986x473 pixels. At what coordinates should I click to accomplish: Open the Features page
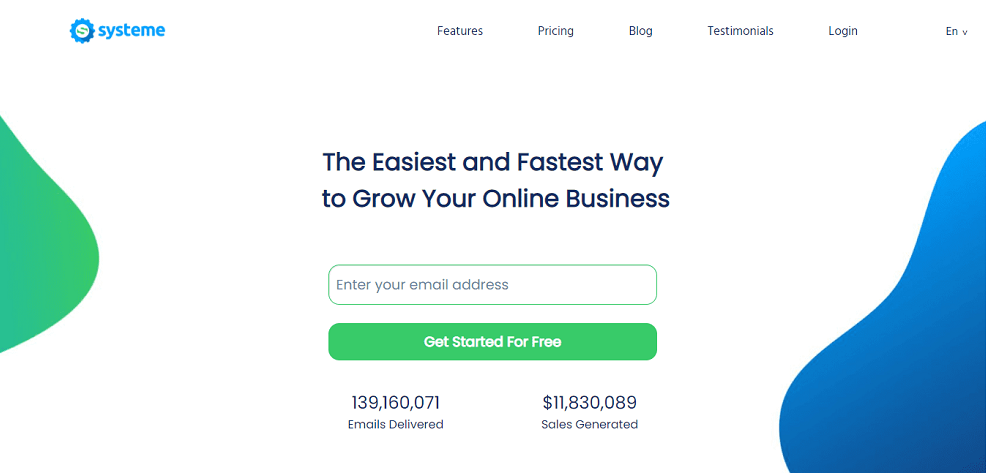pyautogui.click(x=460, y=31)
